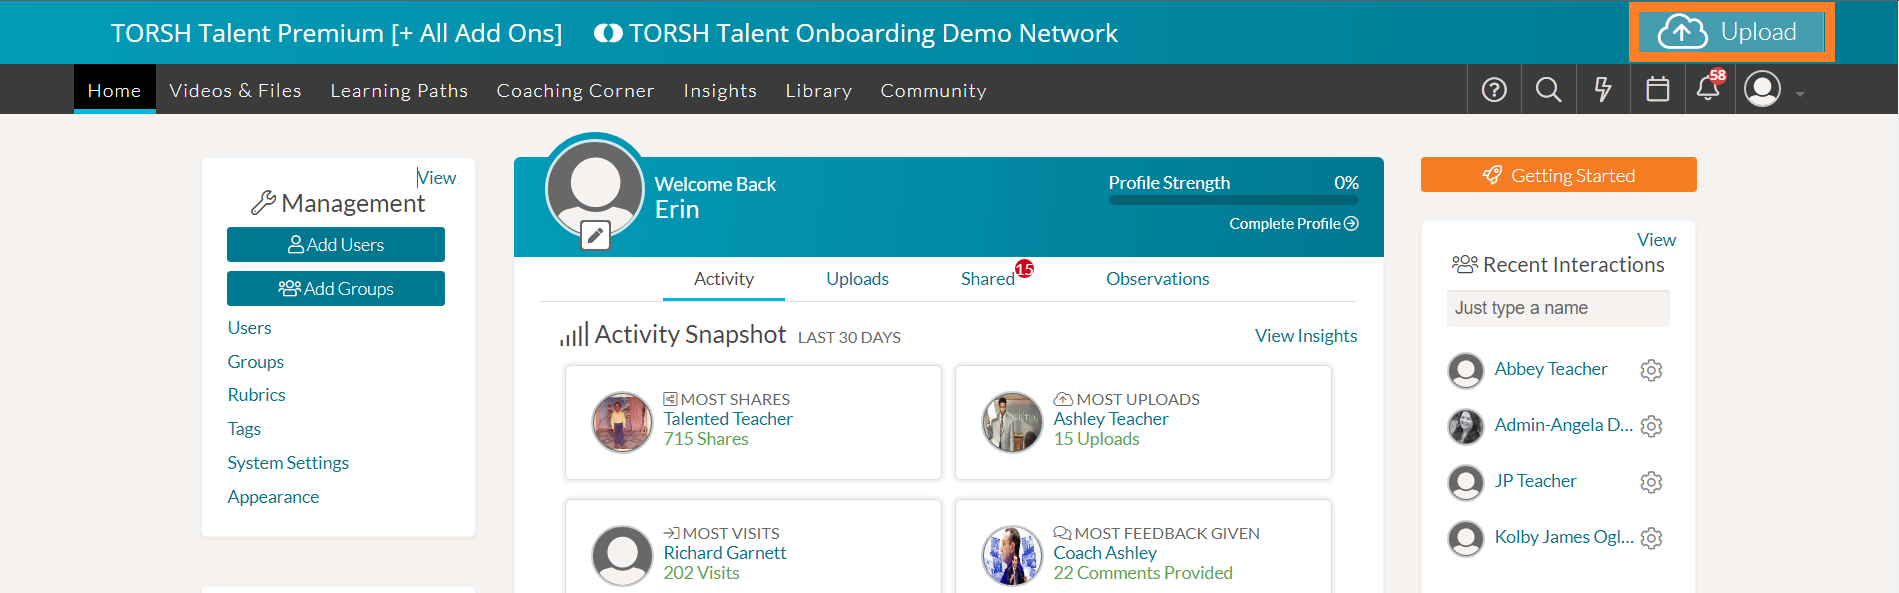This screenshot has width=1899, height=593.
Task: Click the Add Users button
Action: click(336, 245)
